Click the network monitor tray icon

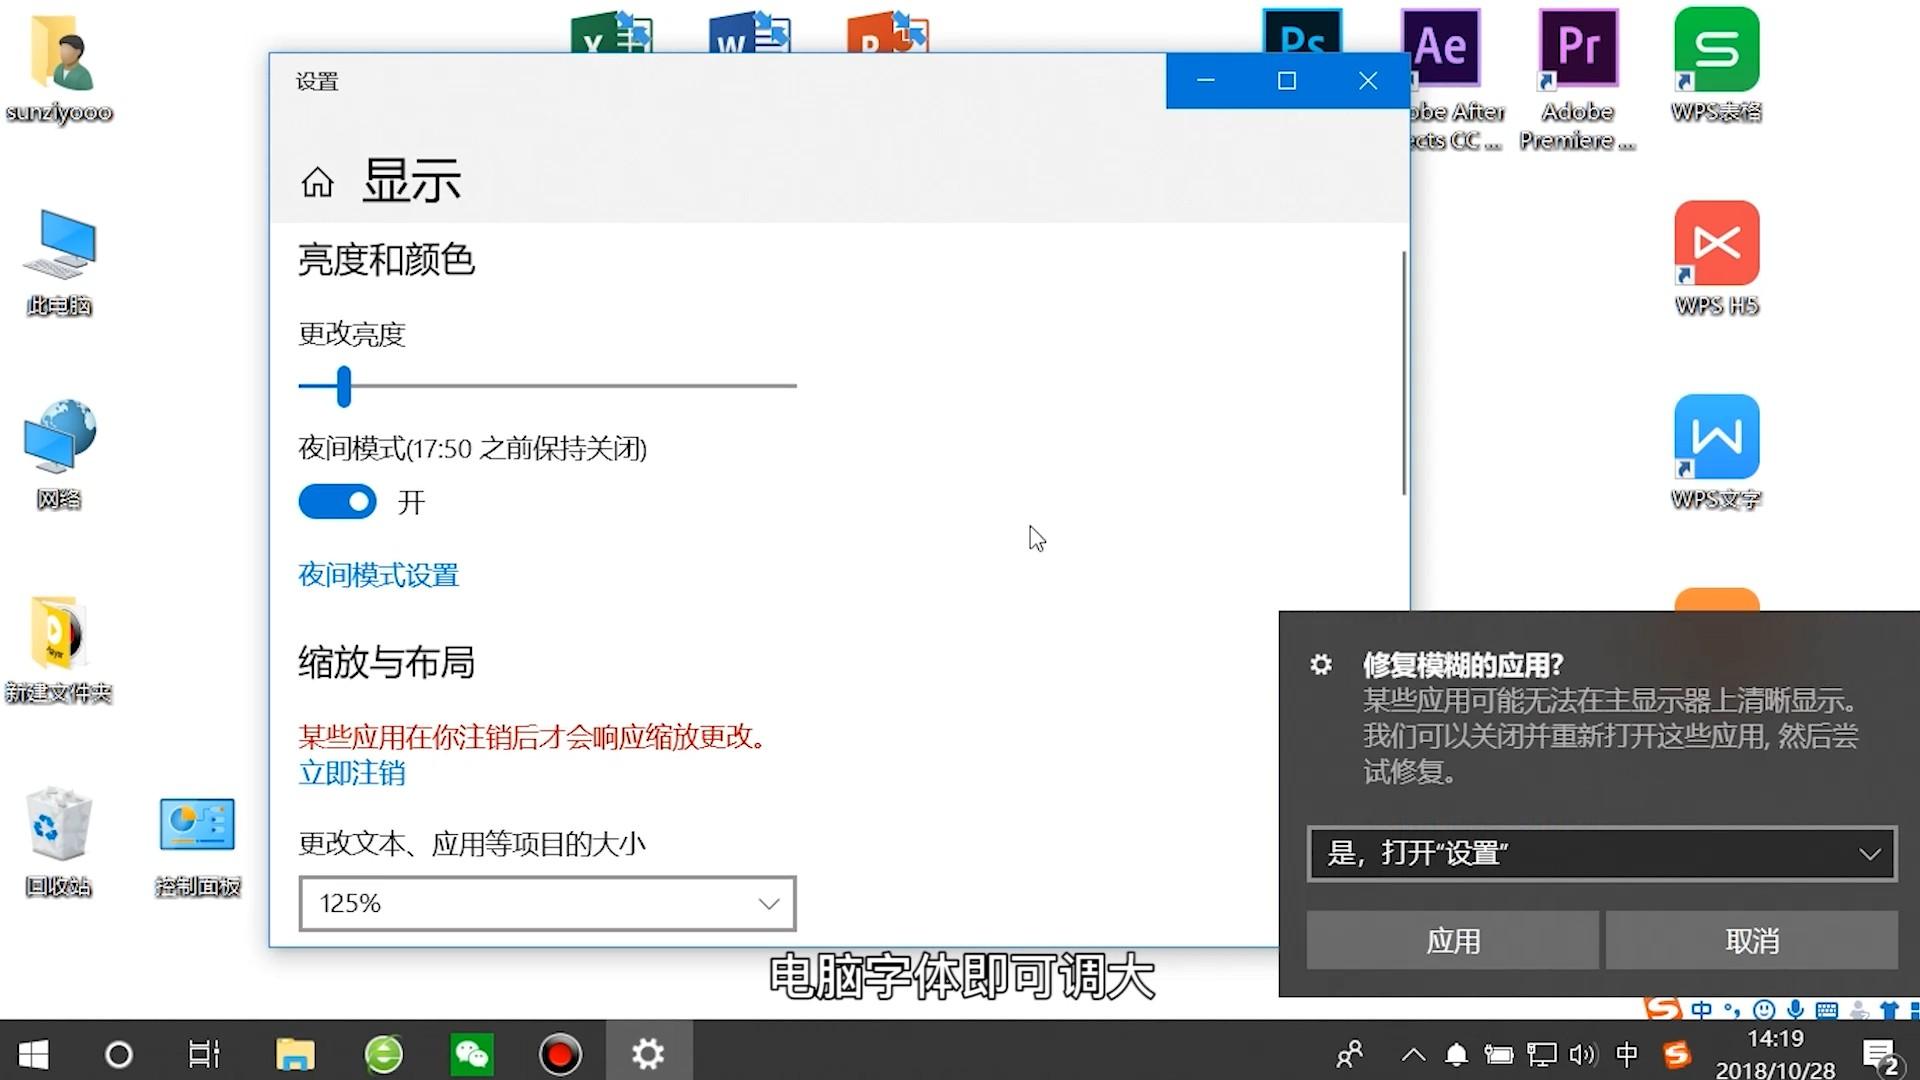[x=1541, y=1054]
